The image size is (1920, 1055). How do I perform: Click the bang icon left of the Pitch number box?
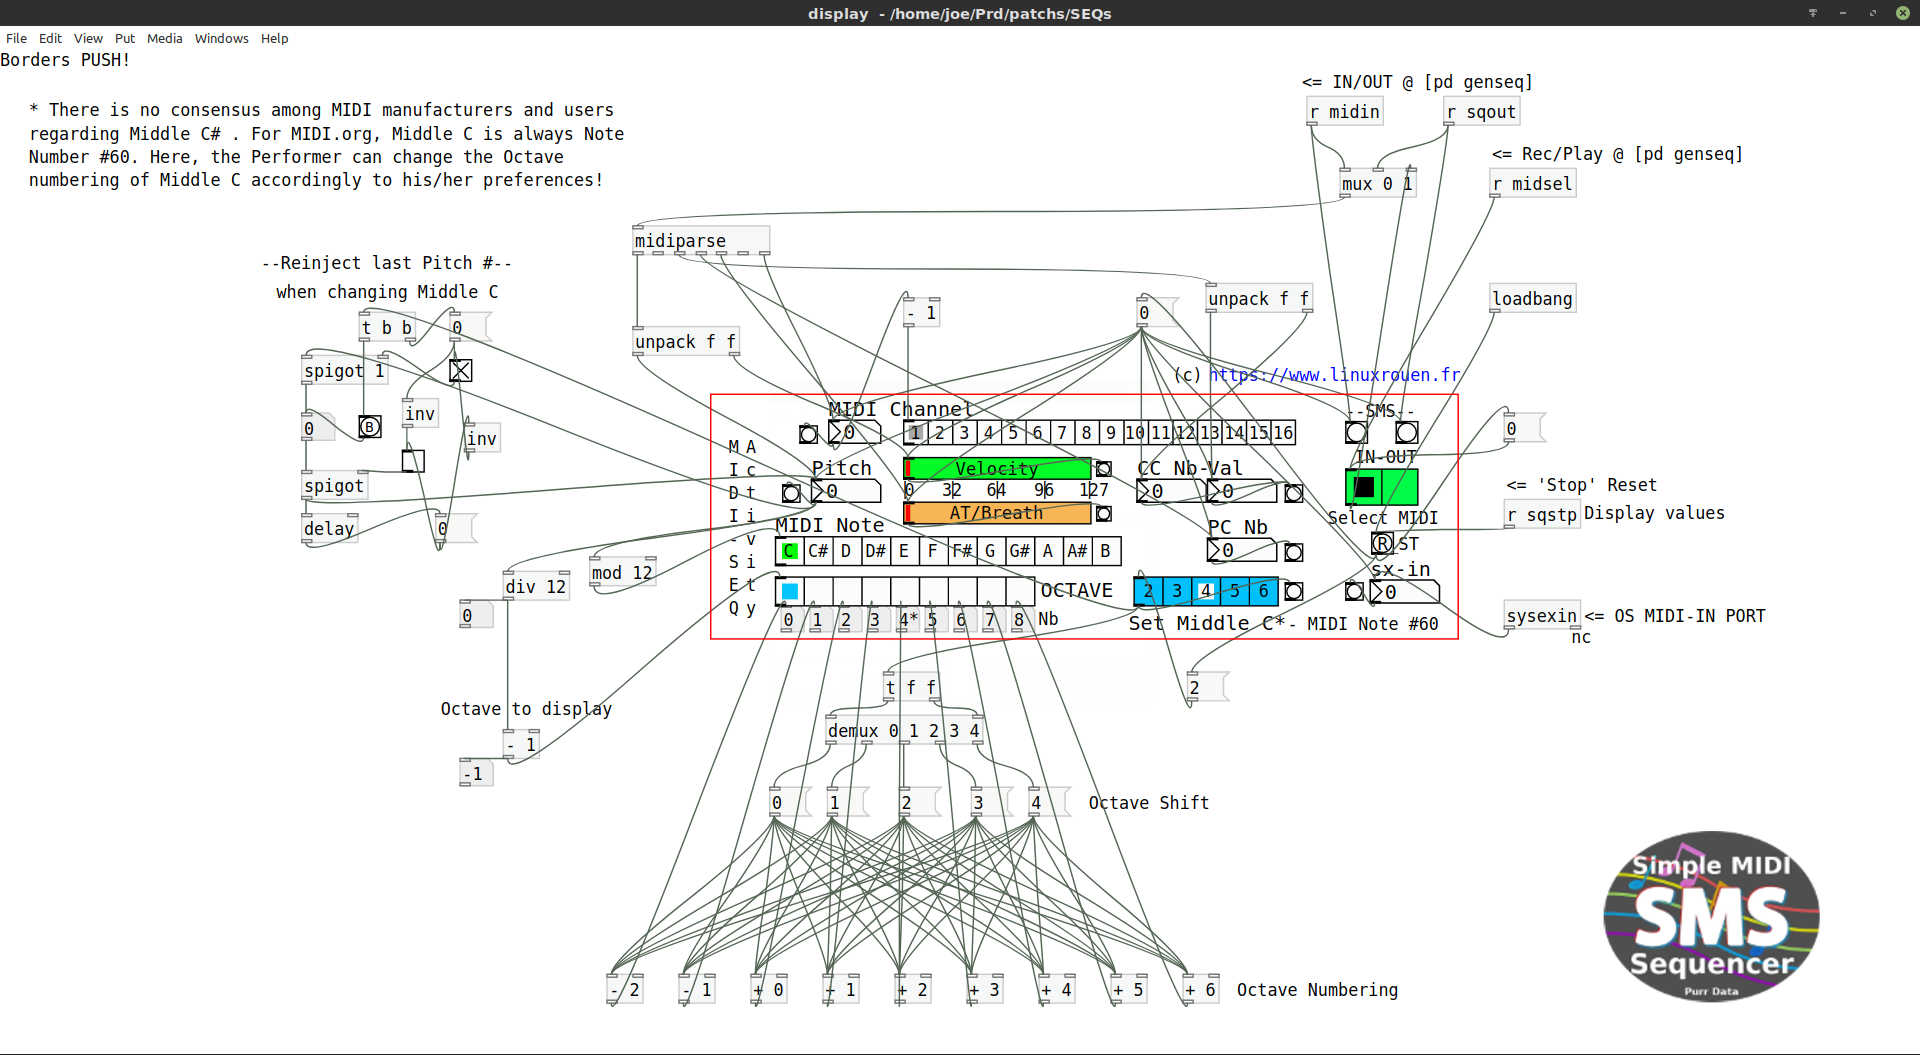coord(791,493)
